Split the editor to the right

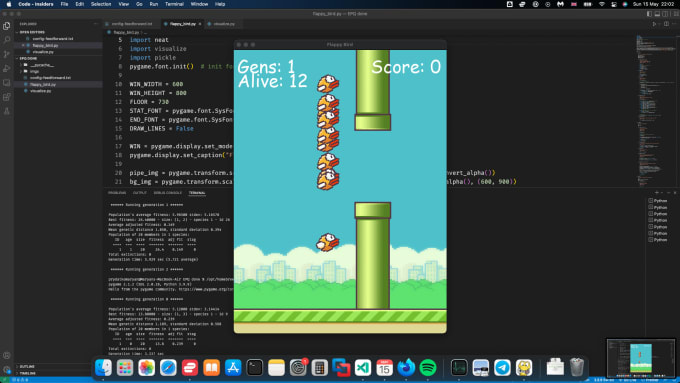click(667, 24)
